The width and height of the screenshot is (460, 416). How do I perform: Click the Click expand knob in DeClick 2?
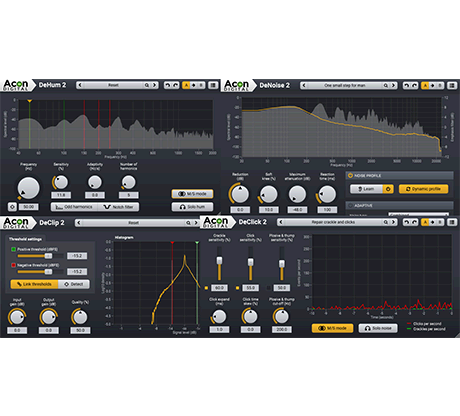click(x=219, y=316)
